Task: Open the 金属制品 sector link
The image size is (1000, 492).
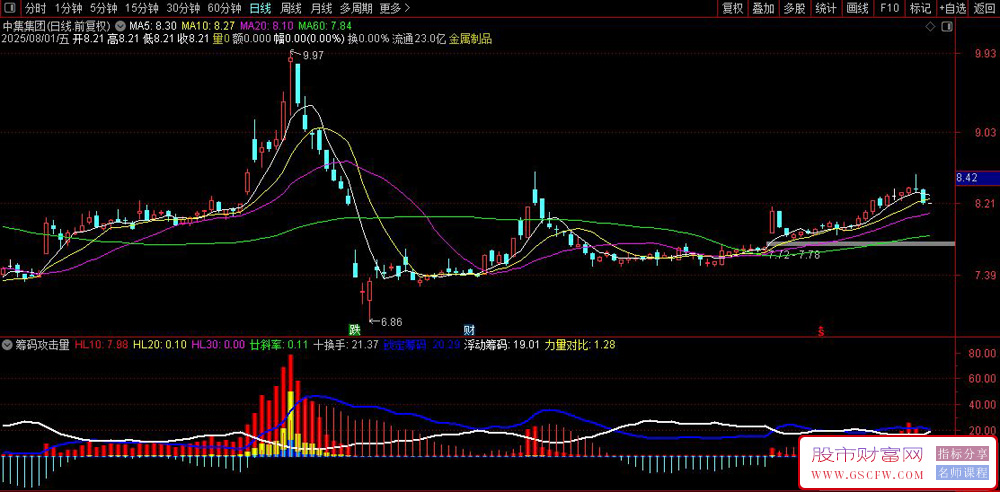Action: (470, 39)
